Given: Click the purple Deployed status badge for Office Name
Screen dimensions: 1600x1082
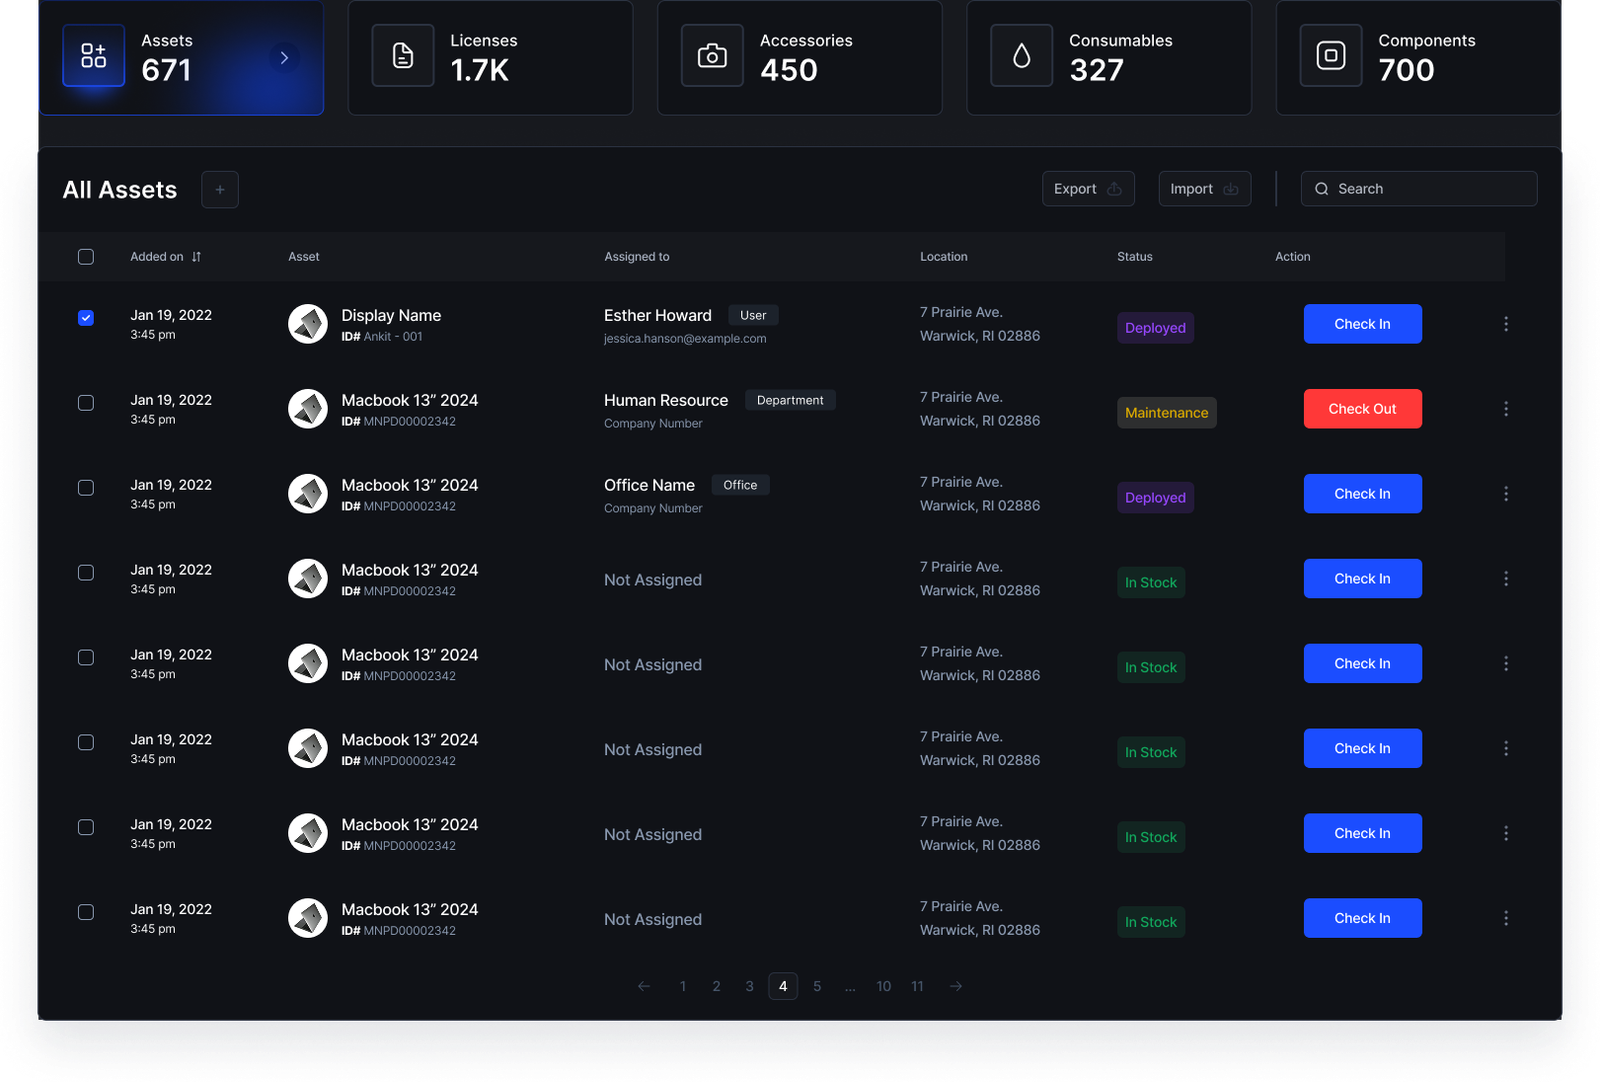Looking at the screenshot, I should (1155, 498).
